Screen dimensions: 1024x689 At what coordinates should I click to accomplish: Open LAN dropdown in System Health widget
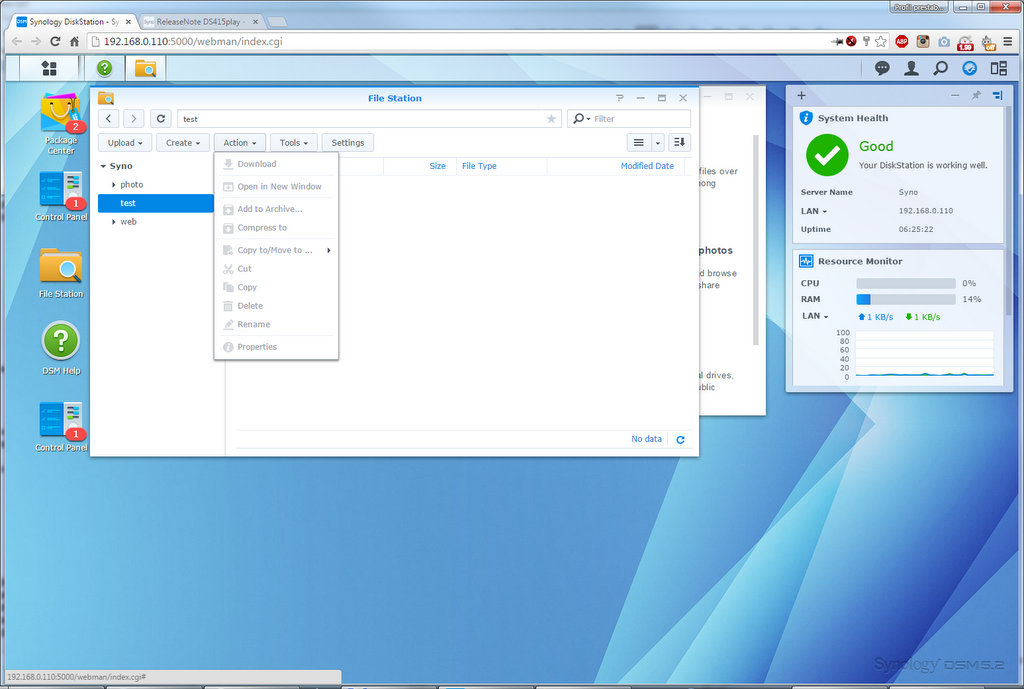tap(814, 212)
